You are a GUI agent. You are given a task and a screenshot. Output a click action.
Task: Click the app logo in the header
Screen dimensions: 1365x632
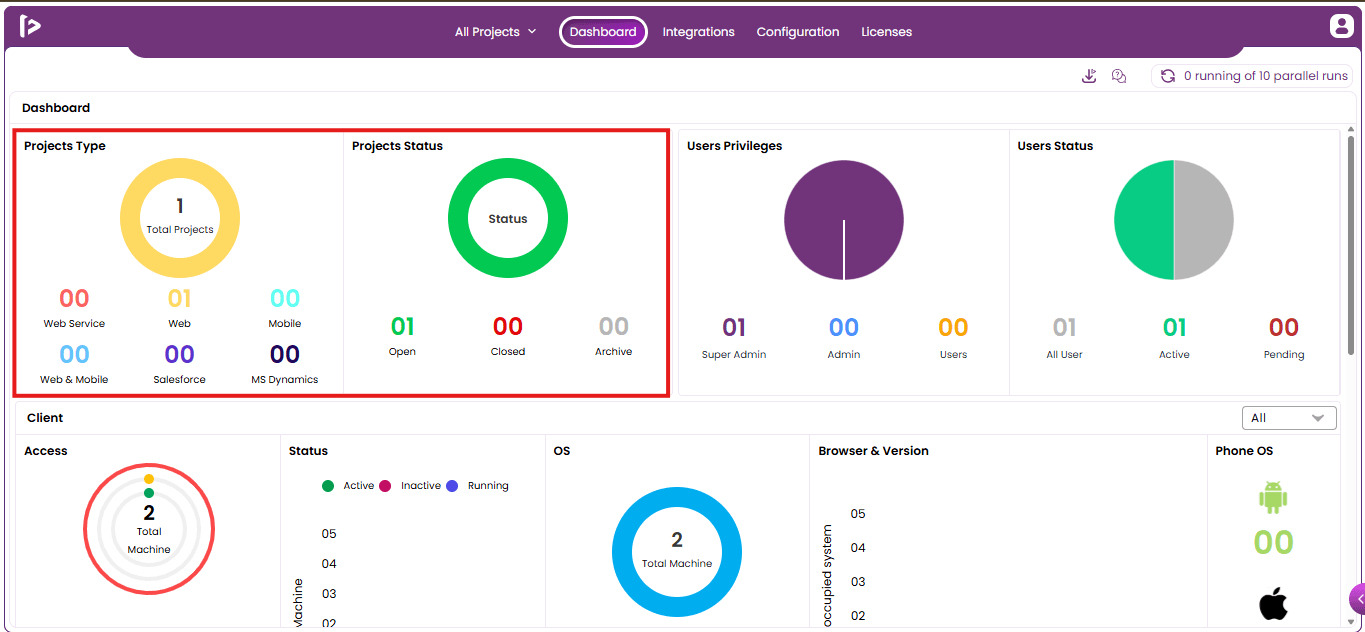pyautogui.click(x=30, y=27)
